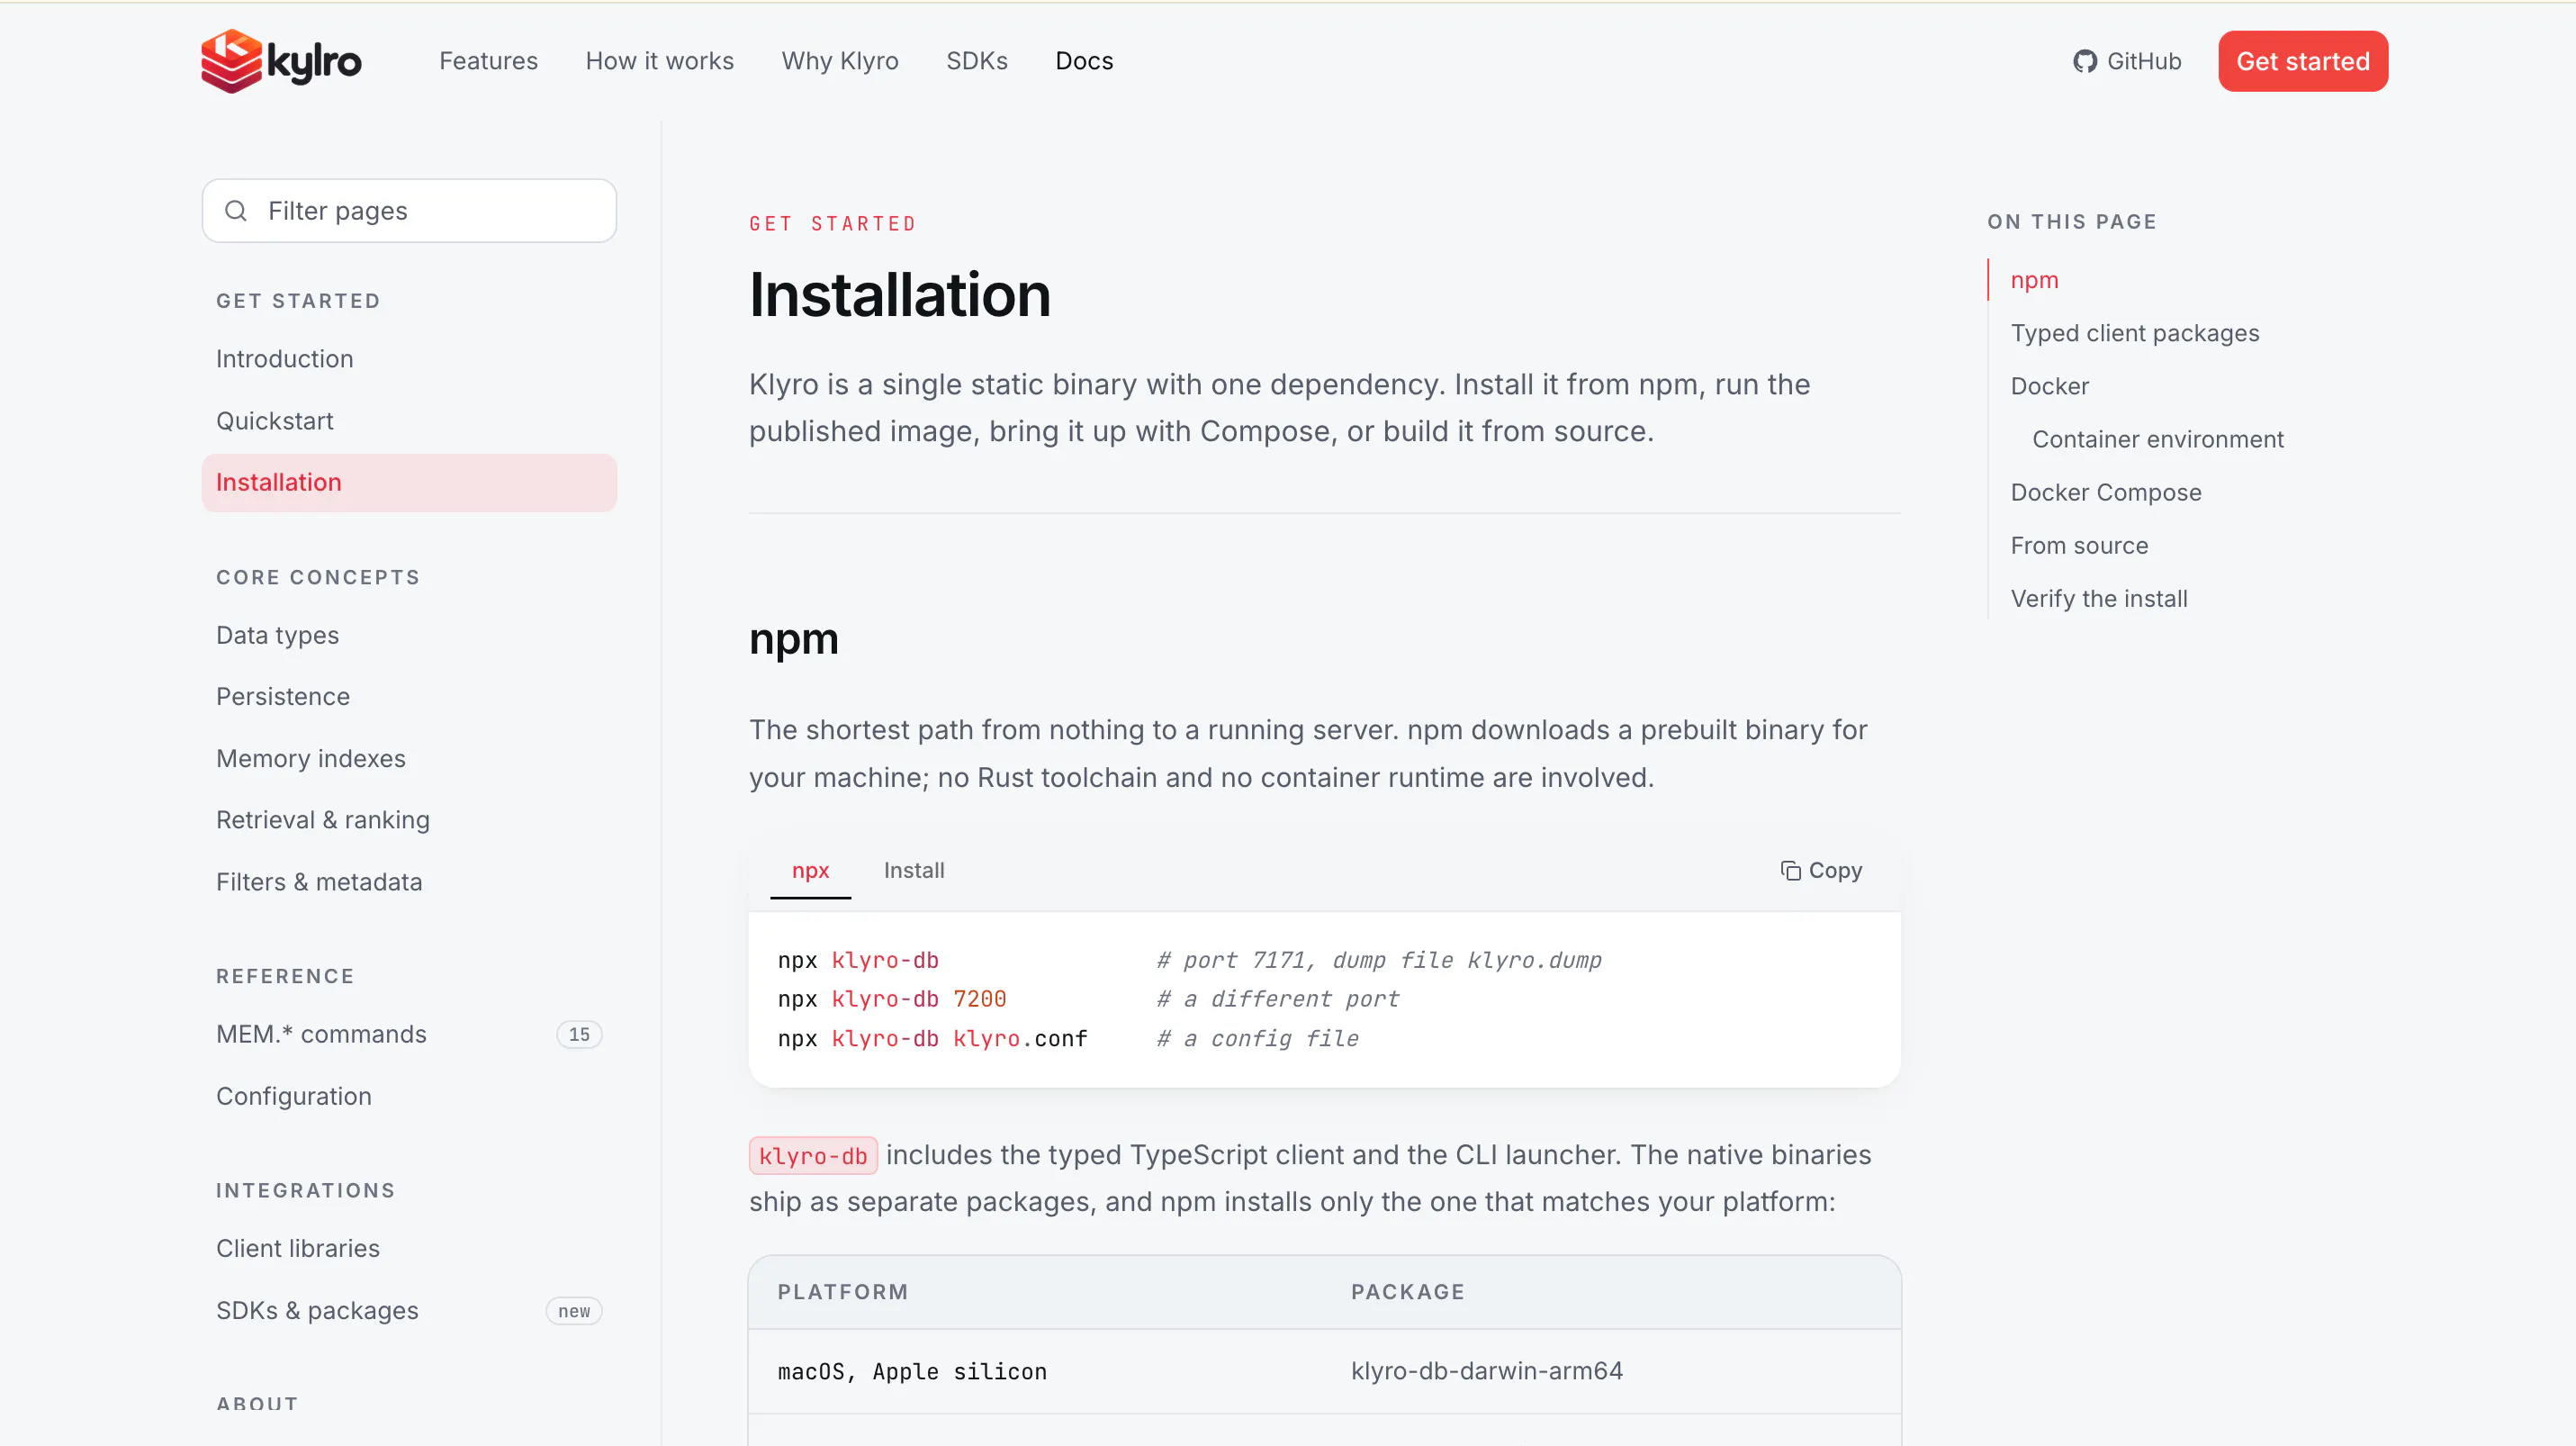Click the GitHub text link in header
2576x1446 pixels.
(x=2144, y=61)
